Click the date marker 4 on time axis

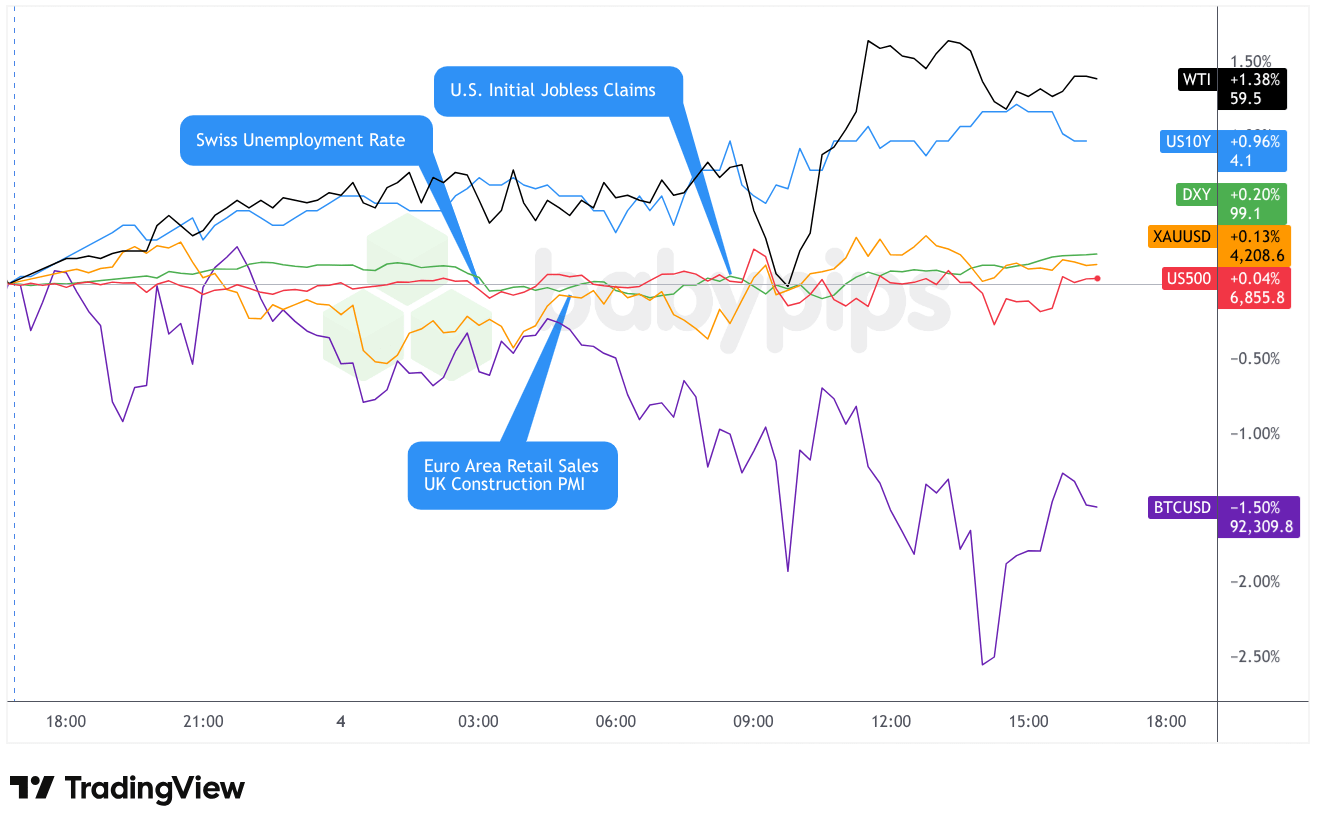[341, 722]
